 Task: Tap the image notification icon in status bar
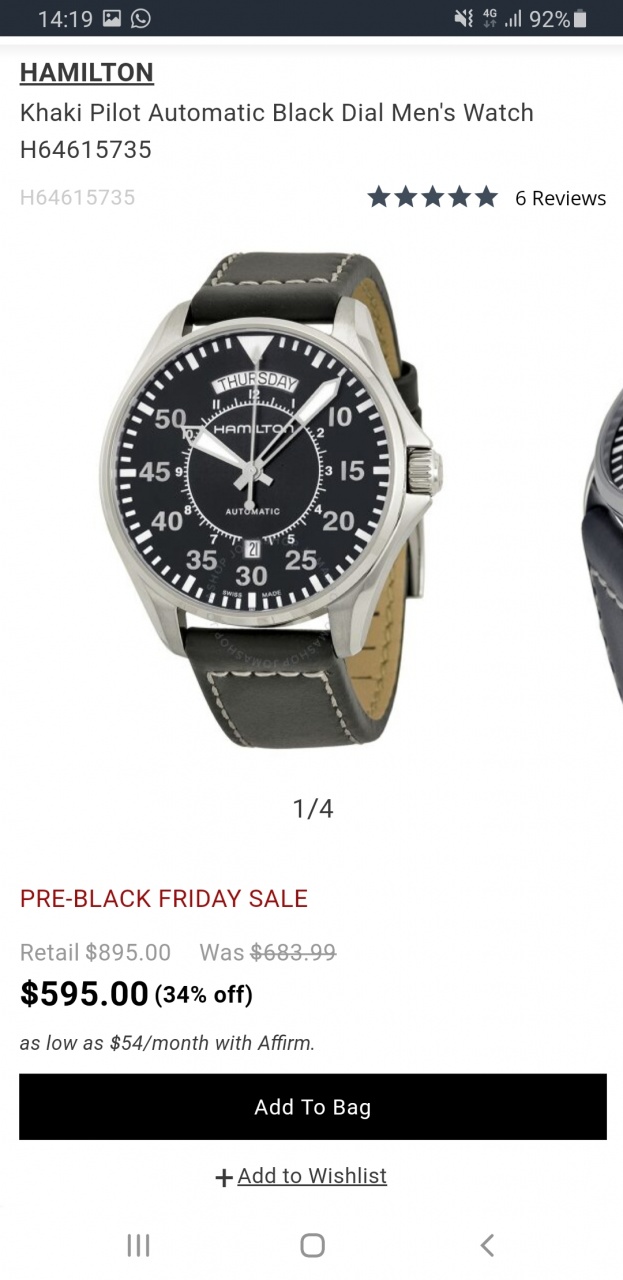(112, 18)
